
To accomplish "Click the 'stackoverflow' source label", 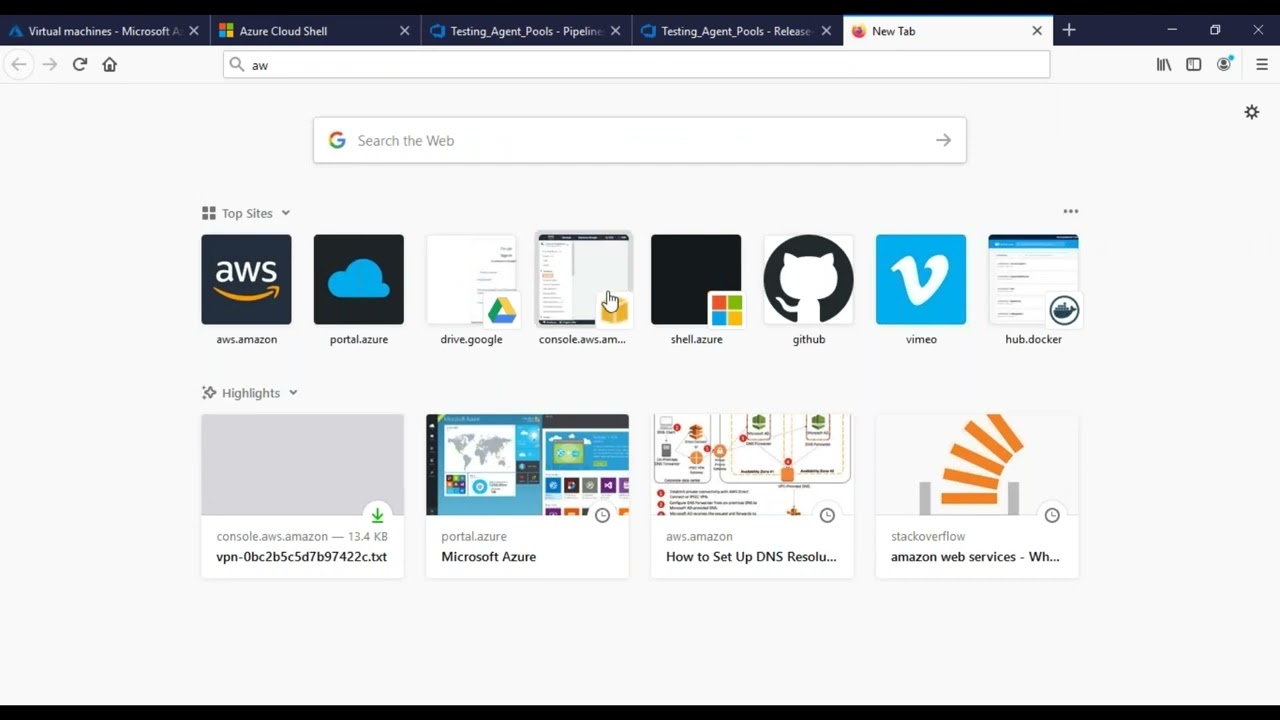I will click(928, 537).
